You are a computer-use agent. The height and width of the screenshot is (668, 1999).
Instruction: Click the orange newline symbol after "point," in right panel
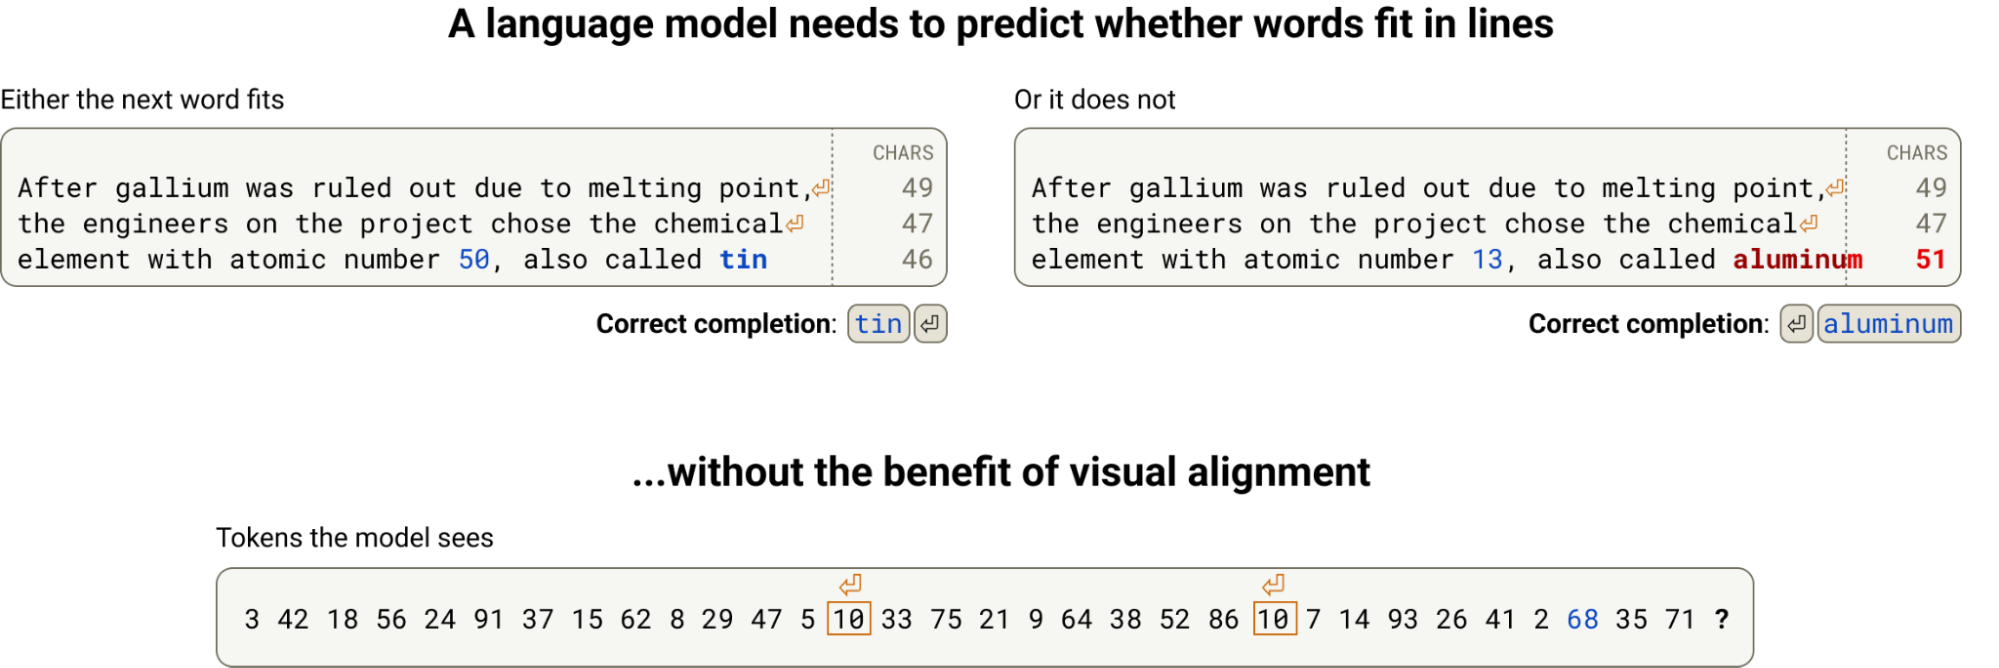click(x=1835, y=188)
